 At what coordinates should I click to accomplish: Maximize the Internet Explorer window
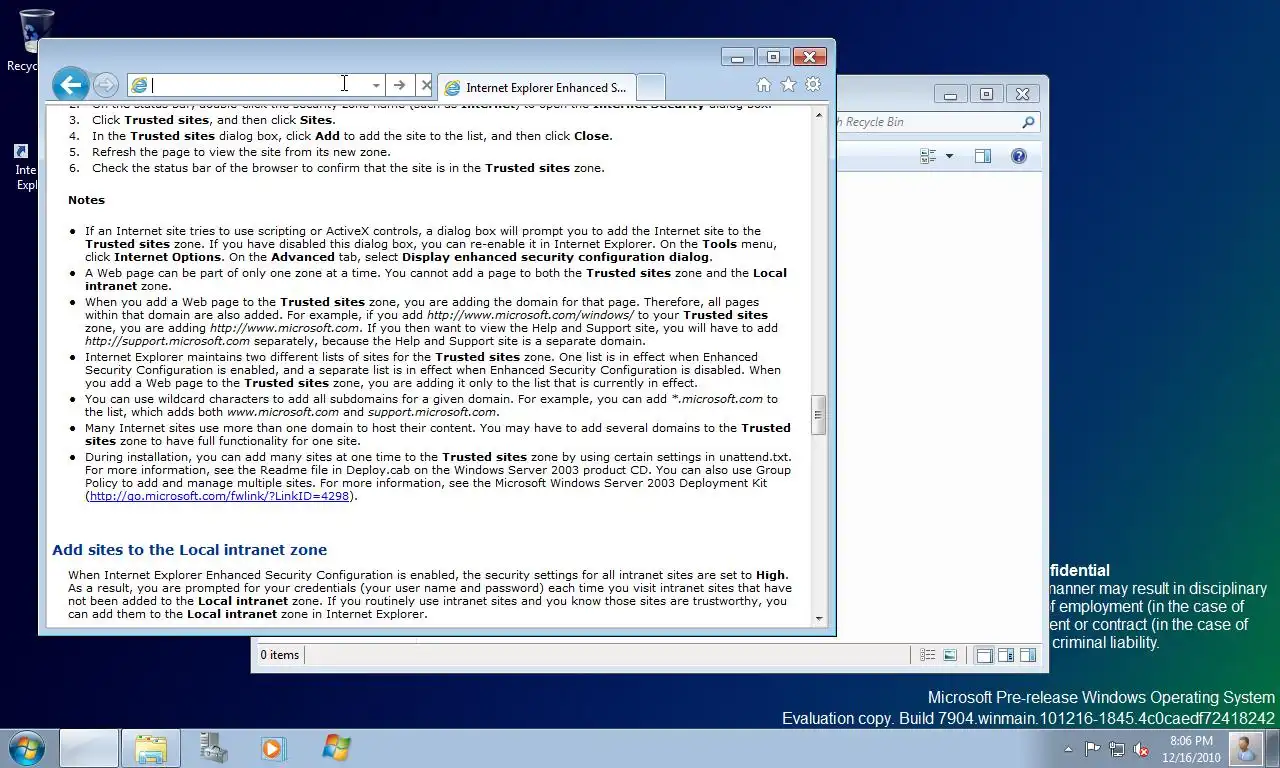(x=773, y=58)
